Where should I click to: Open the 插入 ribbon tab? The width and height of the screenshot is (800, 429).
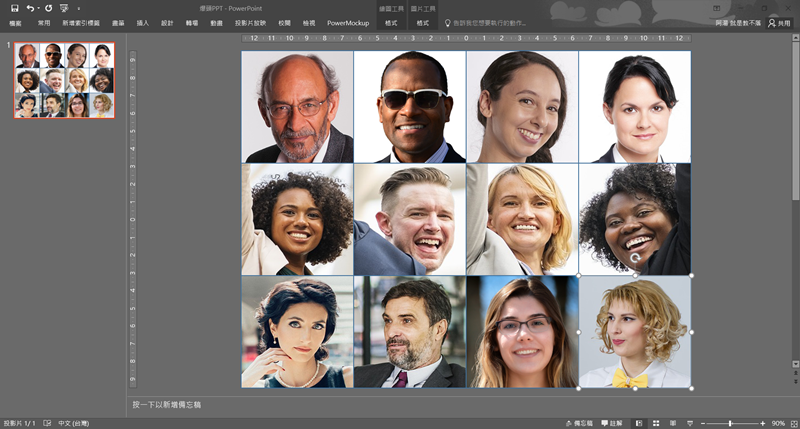142,22
